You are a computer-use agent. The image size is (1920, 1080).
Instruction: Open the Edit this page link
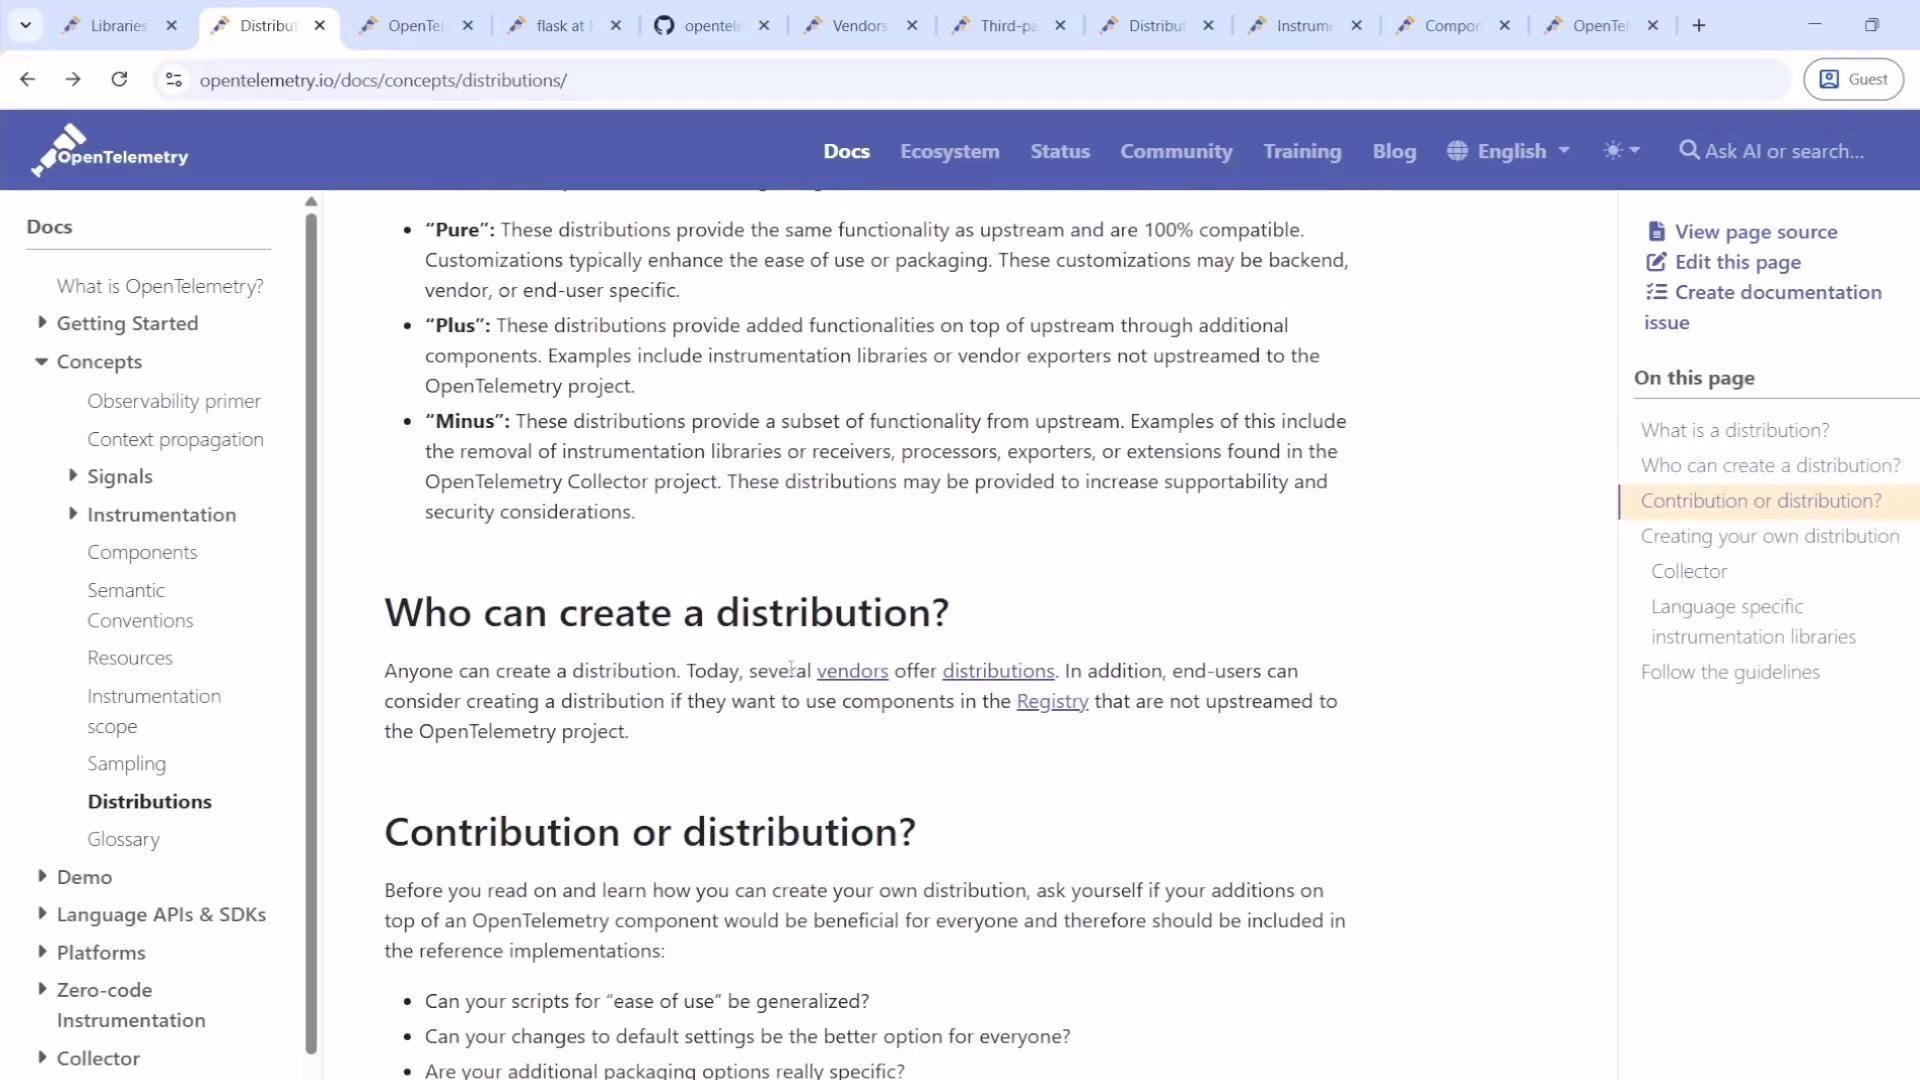point(1737,262)
